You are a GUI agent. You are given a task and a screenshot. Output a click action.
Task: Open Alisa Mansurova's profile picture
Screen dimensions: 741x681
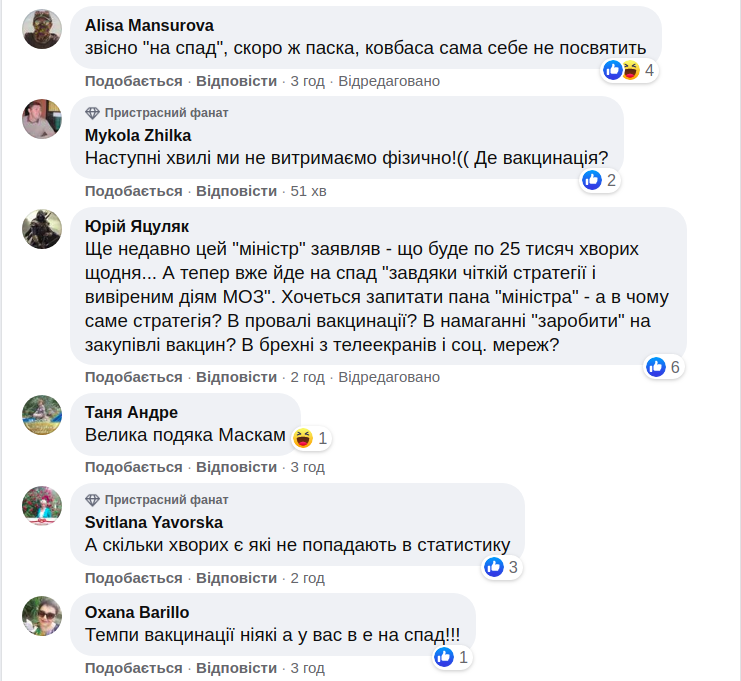(42, 28)
